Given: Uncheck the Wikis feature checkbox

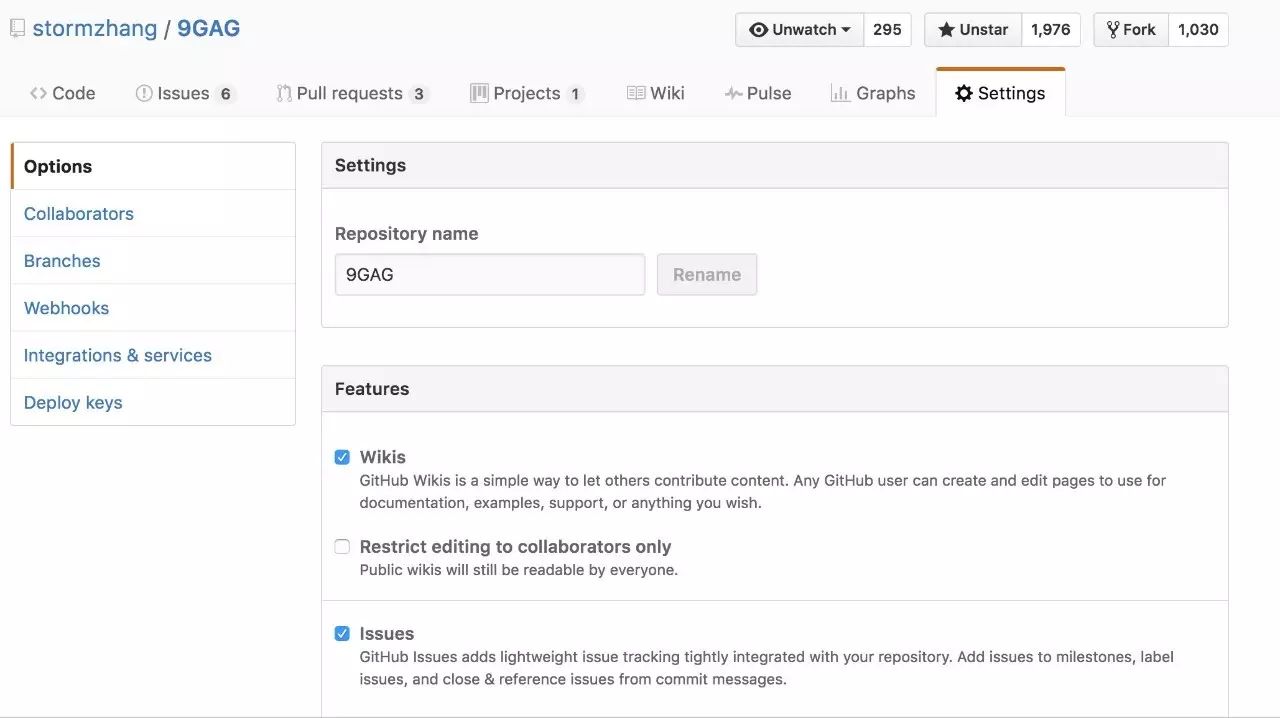Looking at the screenshot, I should click(342, 457).
